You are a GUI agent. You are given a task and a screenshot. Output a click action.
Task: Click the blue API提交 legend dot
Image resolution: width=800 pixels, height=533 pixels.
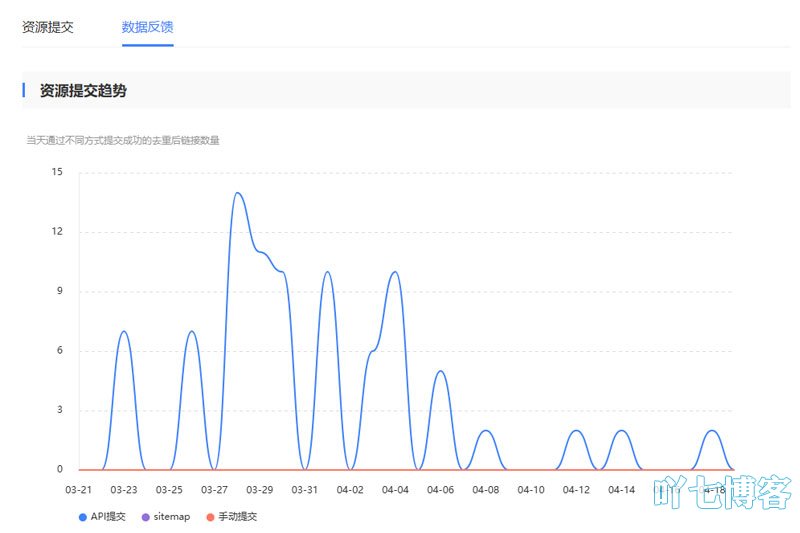83,517
